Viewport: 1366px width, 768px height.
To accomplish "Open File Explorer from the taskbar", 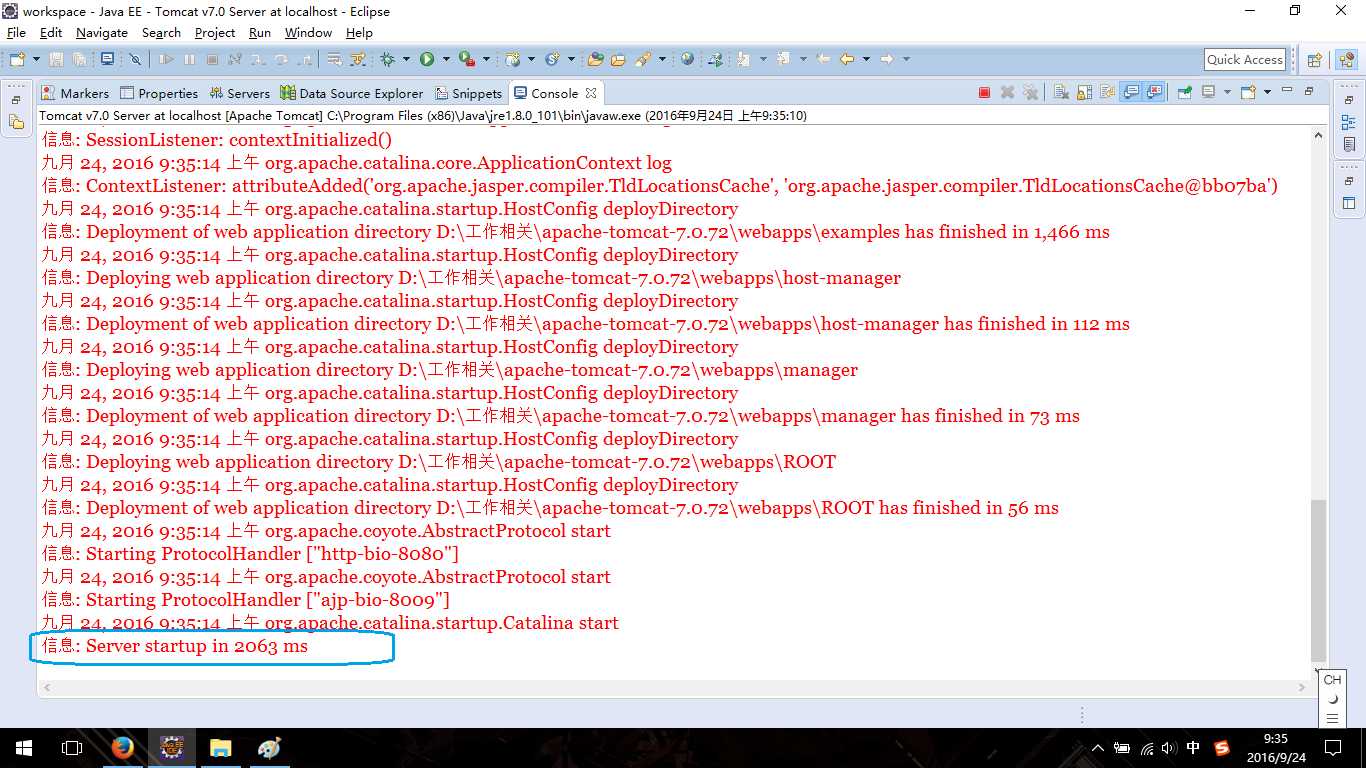I will tap(220, 748).
